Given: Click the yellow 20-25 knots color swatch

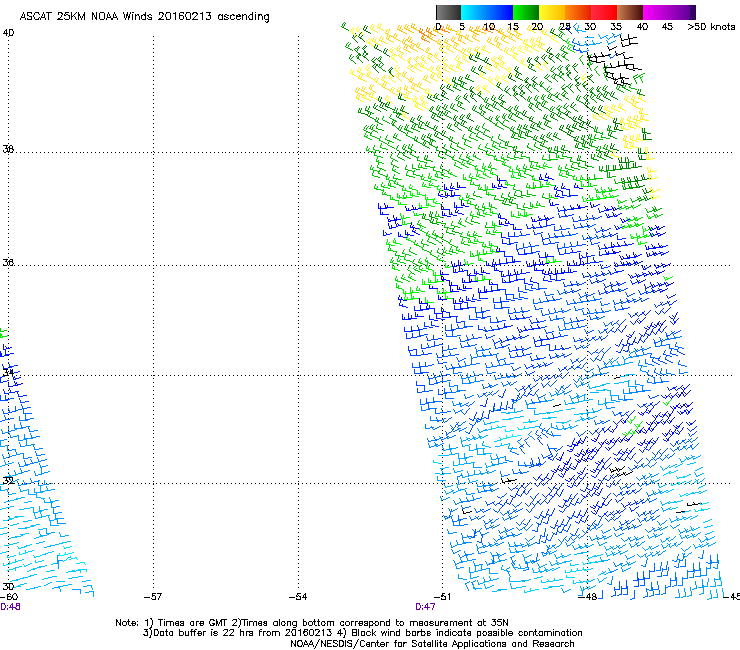Looking at the screenshot, I should point(552,12).
